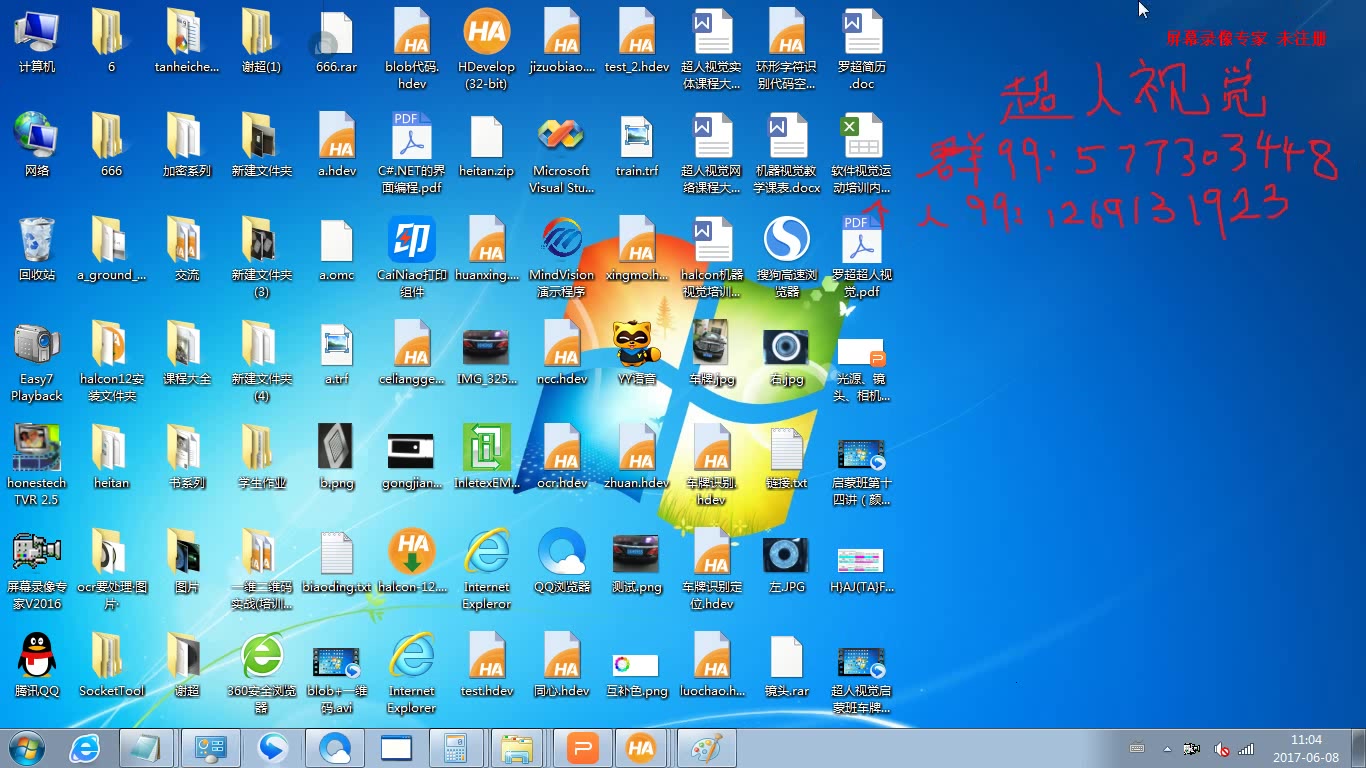
Task: Open halcon-12 installer icon
Action: [412, 561]
